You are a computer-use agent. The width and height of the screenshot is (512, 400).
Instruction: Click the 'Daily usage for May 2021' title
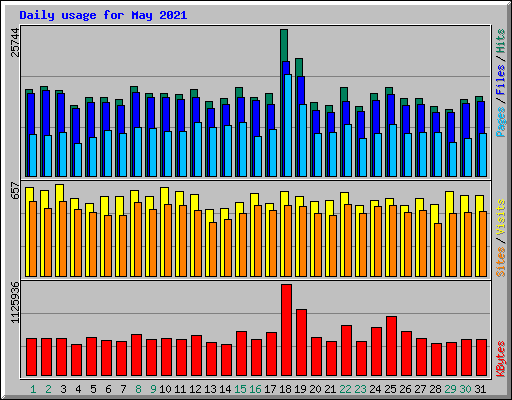point(103,15)
